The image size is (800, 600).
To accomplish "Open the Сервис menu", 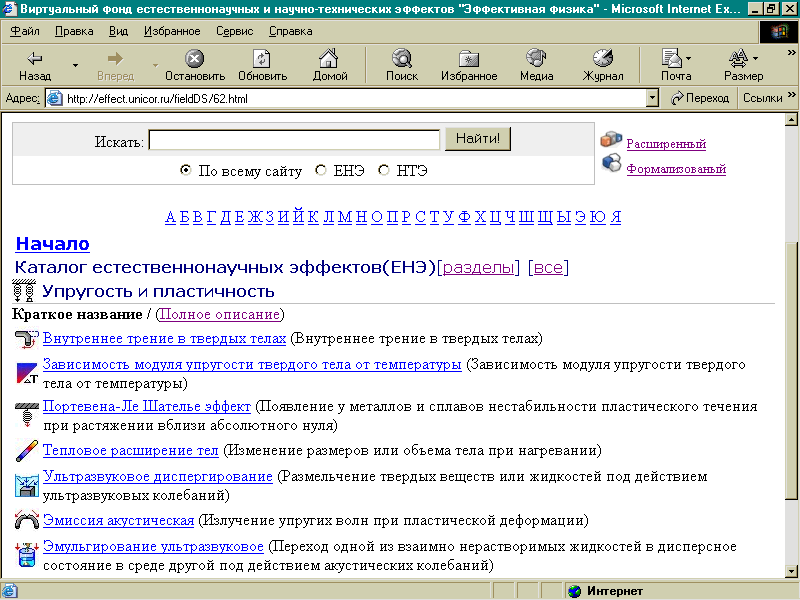I will [x=234, y=31].
